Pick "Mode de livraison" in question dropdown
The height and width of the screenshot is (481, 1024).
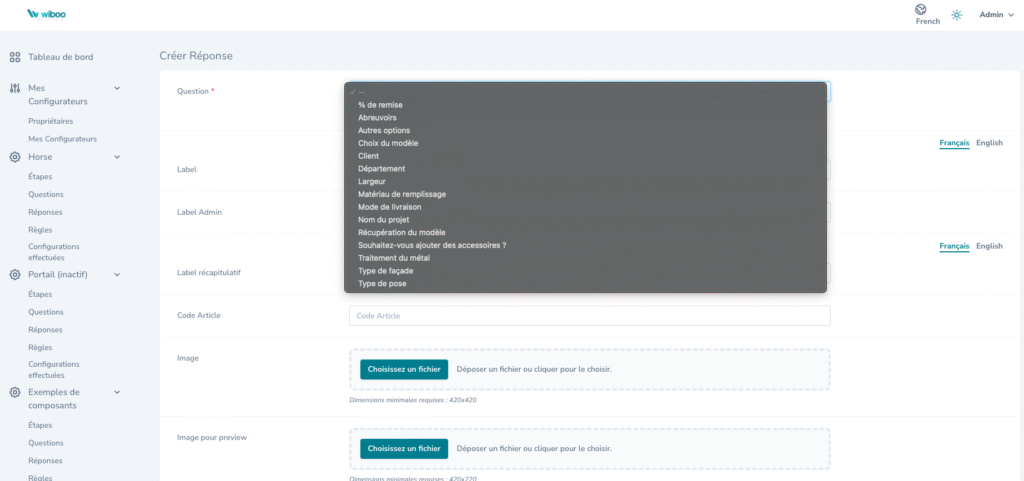391,207
